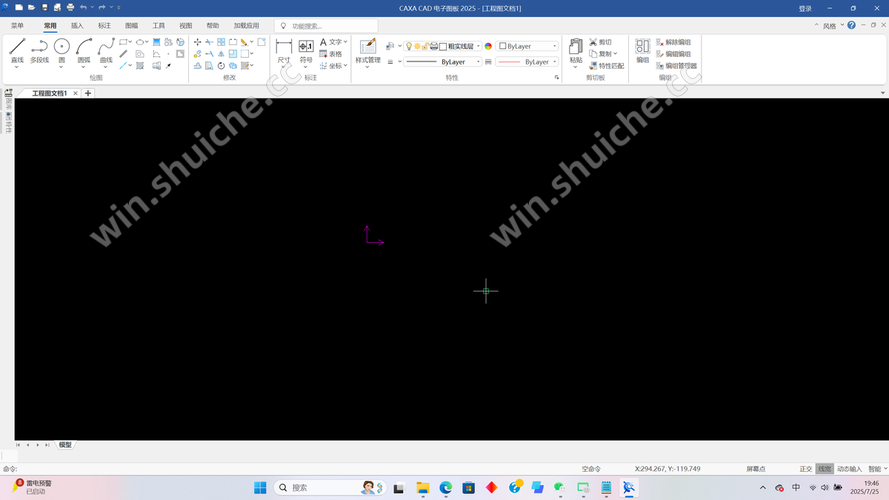Select the ellipse drawing tool
This screenshot has width=889, height=500.
(x=139, y=42)
